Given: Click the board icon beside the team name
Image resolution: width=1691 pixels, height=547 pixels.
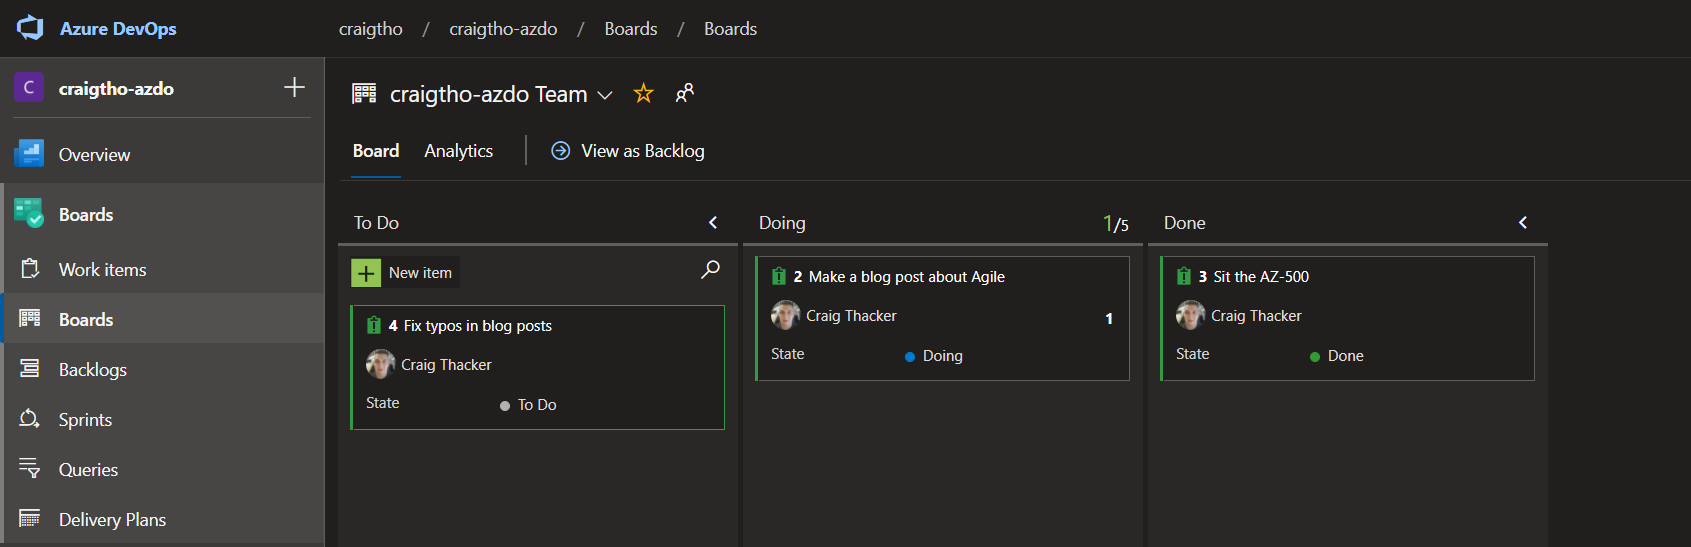Looking at the screenshot, I should click(x=364, y=94).
